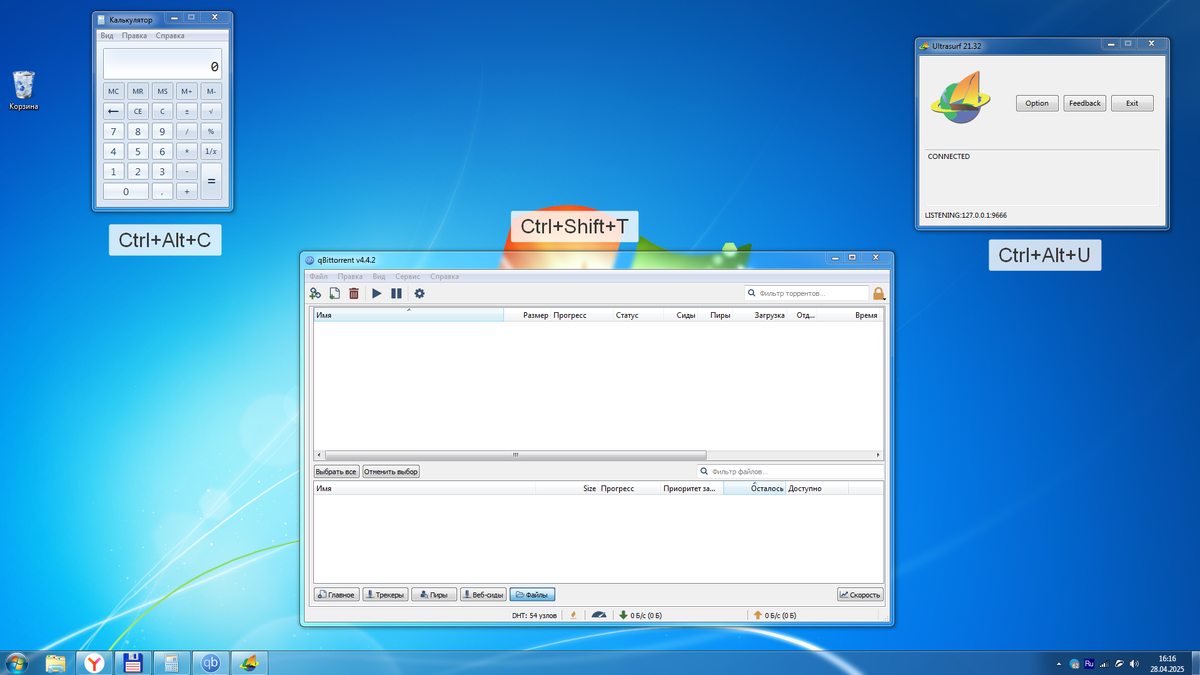Switch to the Трекеры tab
The width and height of the screenshot is (1200, 675).
tap(385, 594)
